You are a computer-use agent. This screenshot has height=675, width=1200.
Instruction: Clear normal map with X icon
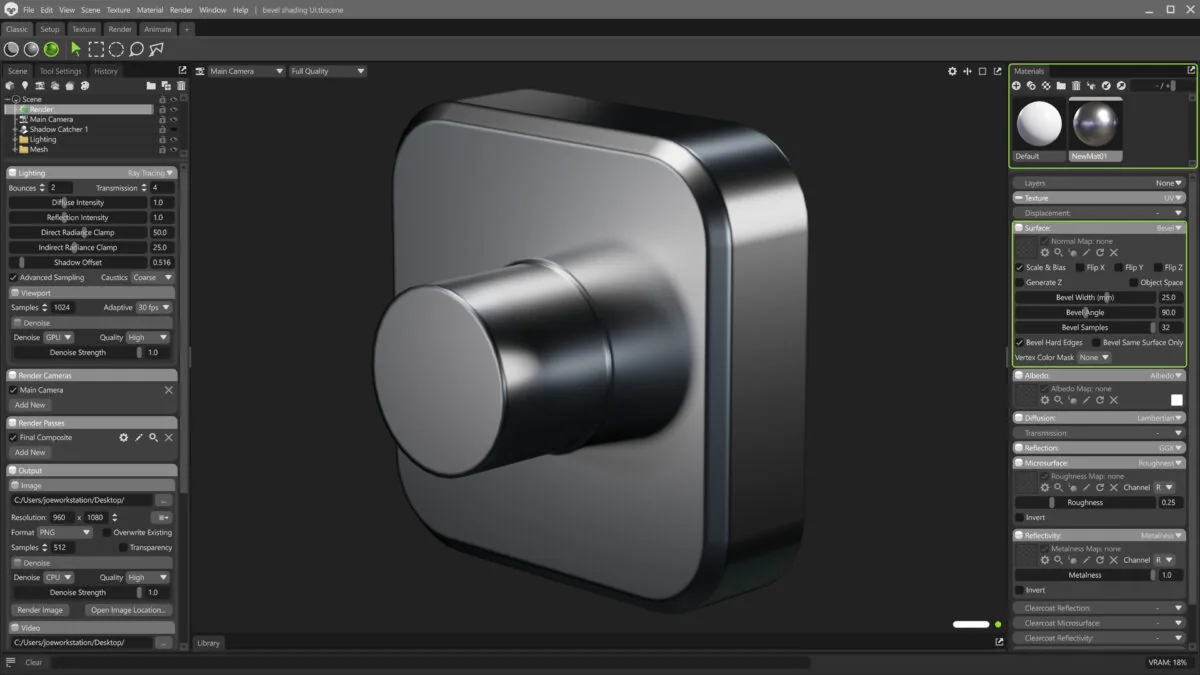(1114, 253)
